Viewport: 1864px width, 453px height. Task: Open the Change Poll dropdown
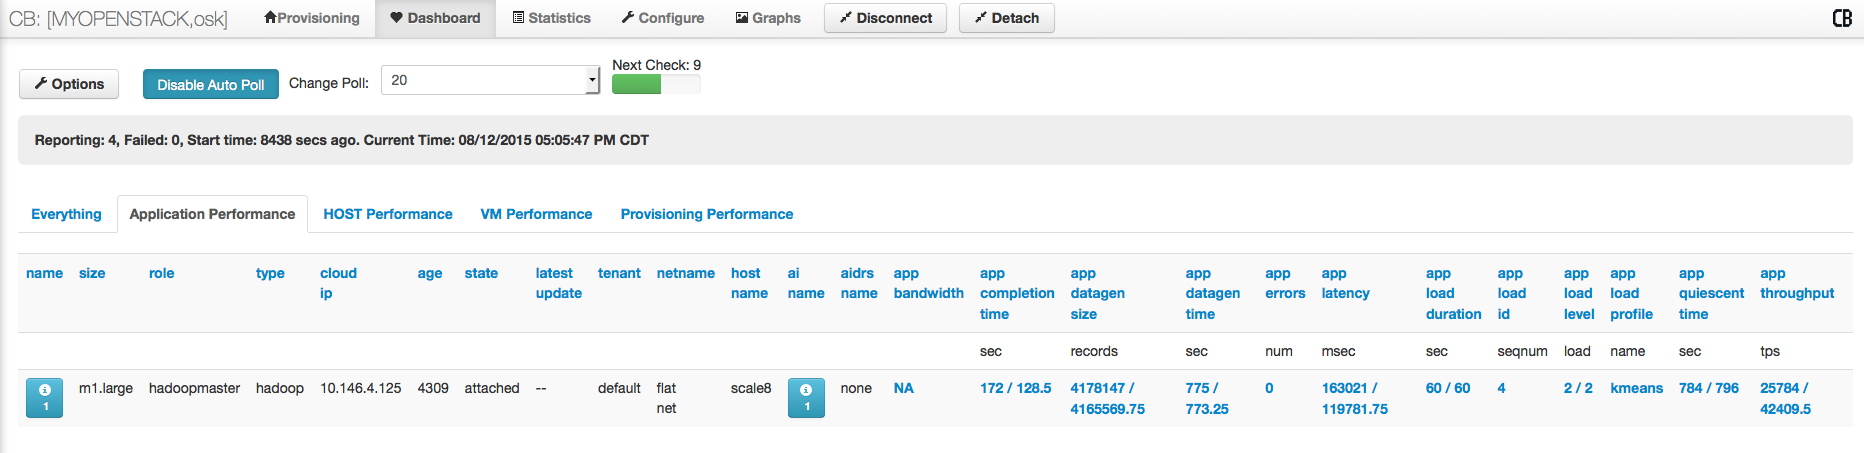coord(490,80)
